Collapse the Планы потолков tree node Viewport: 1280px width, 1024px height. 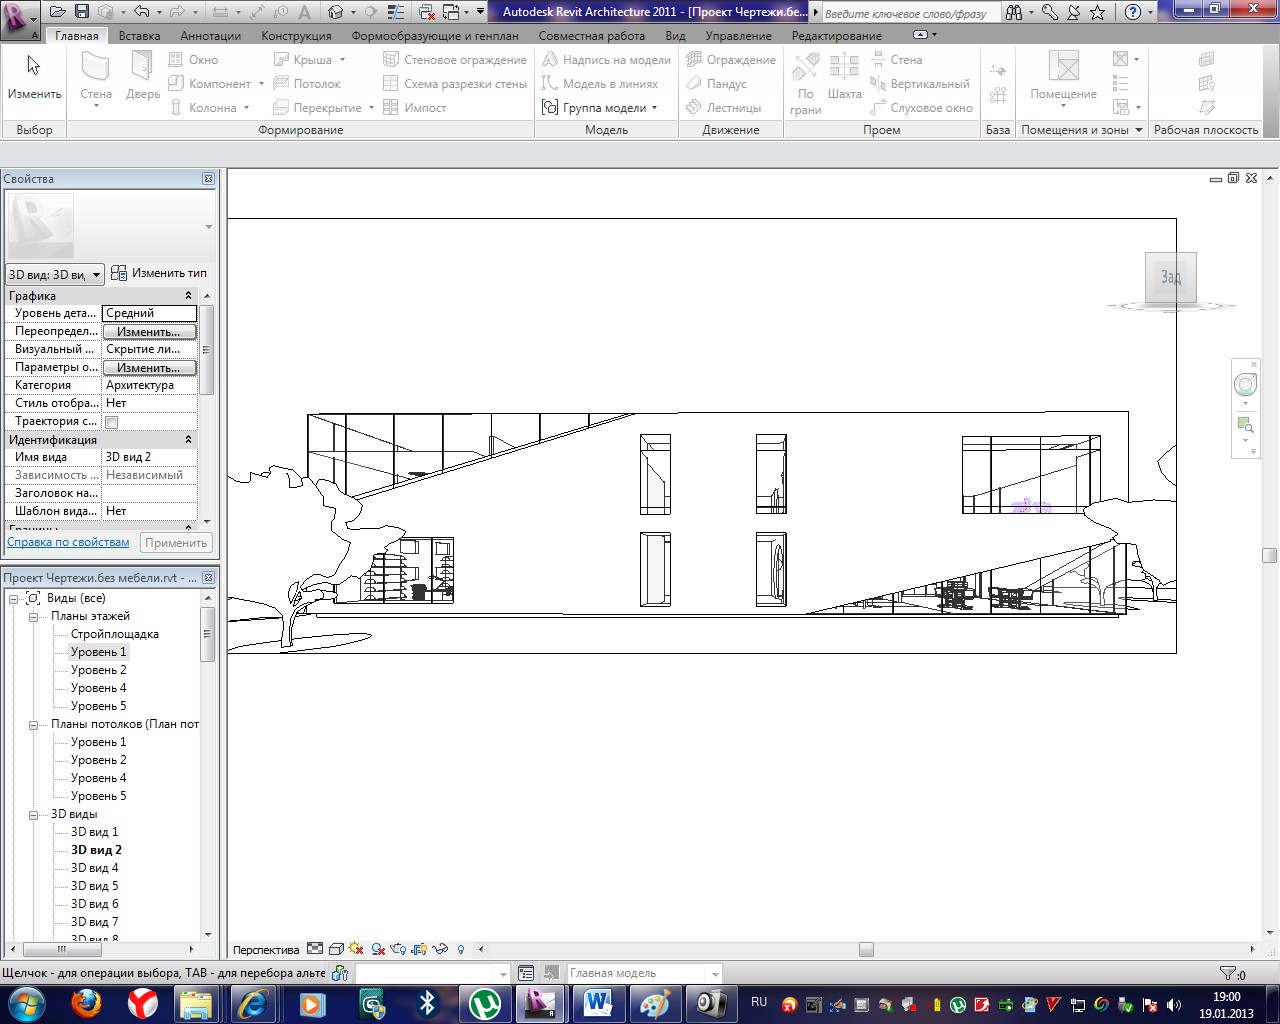point(33,725)
